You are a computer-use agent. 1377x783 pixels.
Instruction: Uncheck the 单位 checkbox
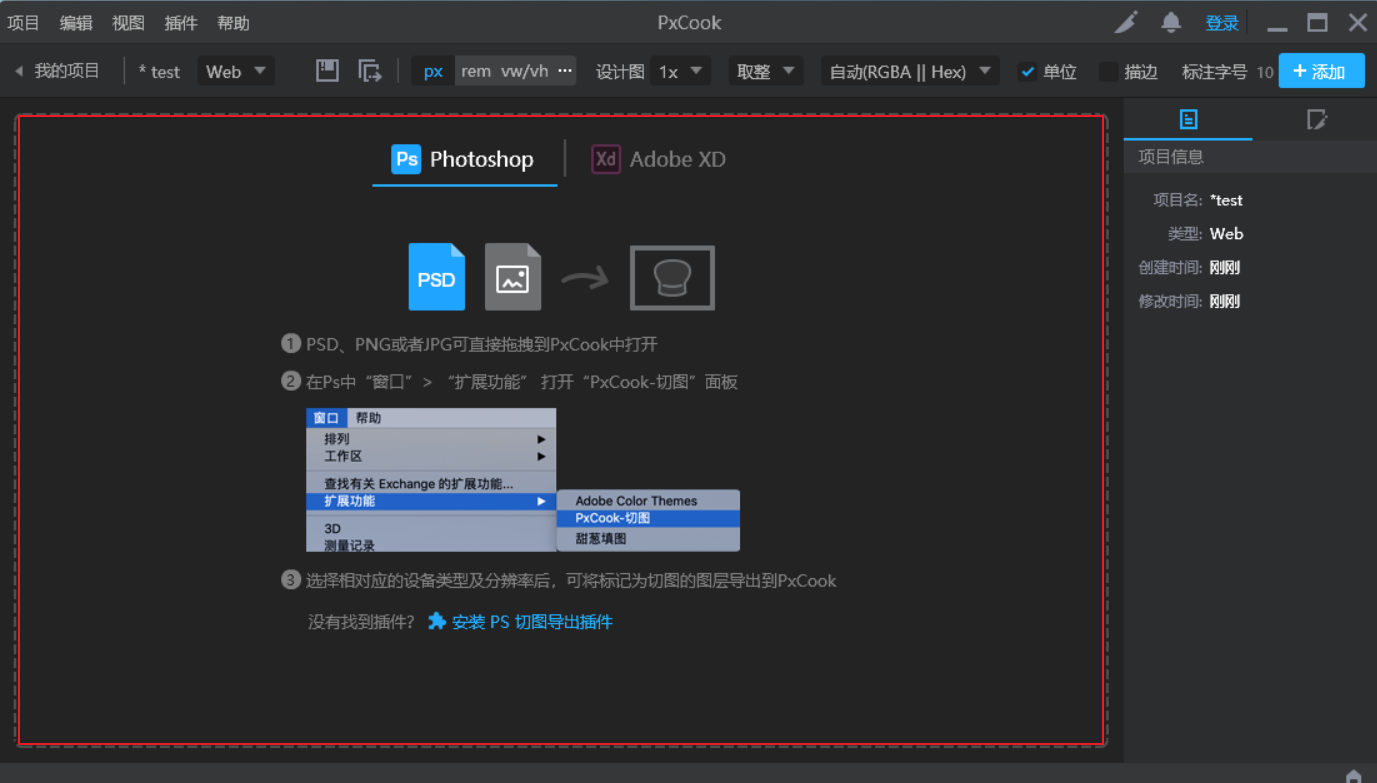[1027, 72]
